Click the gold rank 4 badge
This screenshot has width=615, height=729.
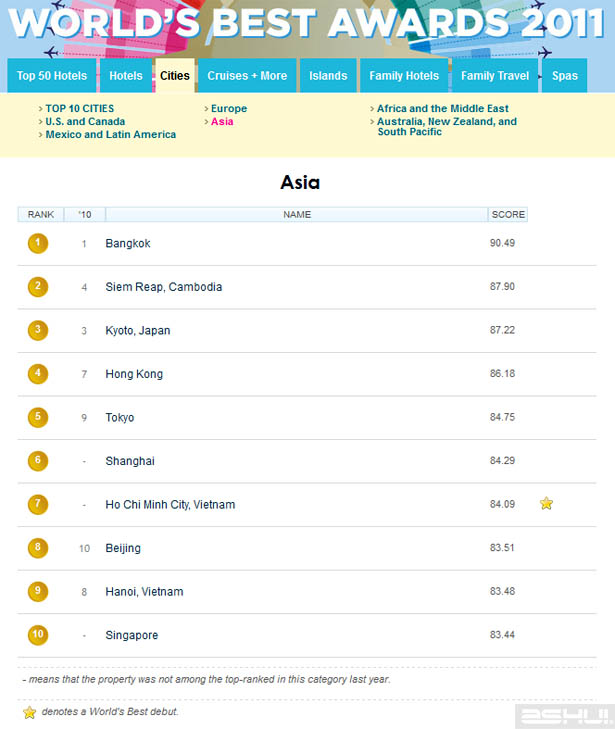coord(38,374)
